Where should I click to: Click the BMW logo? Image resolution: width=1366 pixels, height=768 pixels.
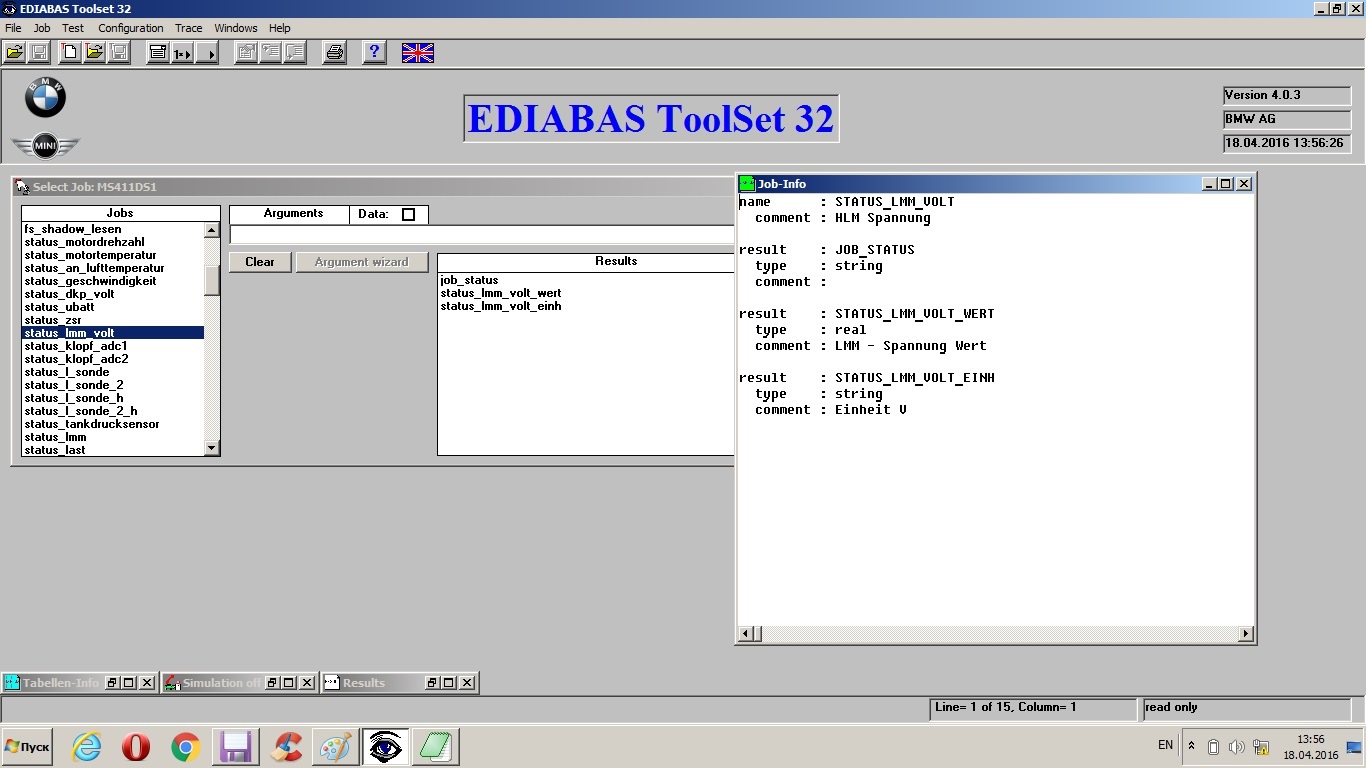coord(45,97)
